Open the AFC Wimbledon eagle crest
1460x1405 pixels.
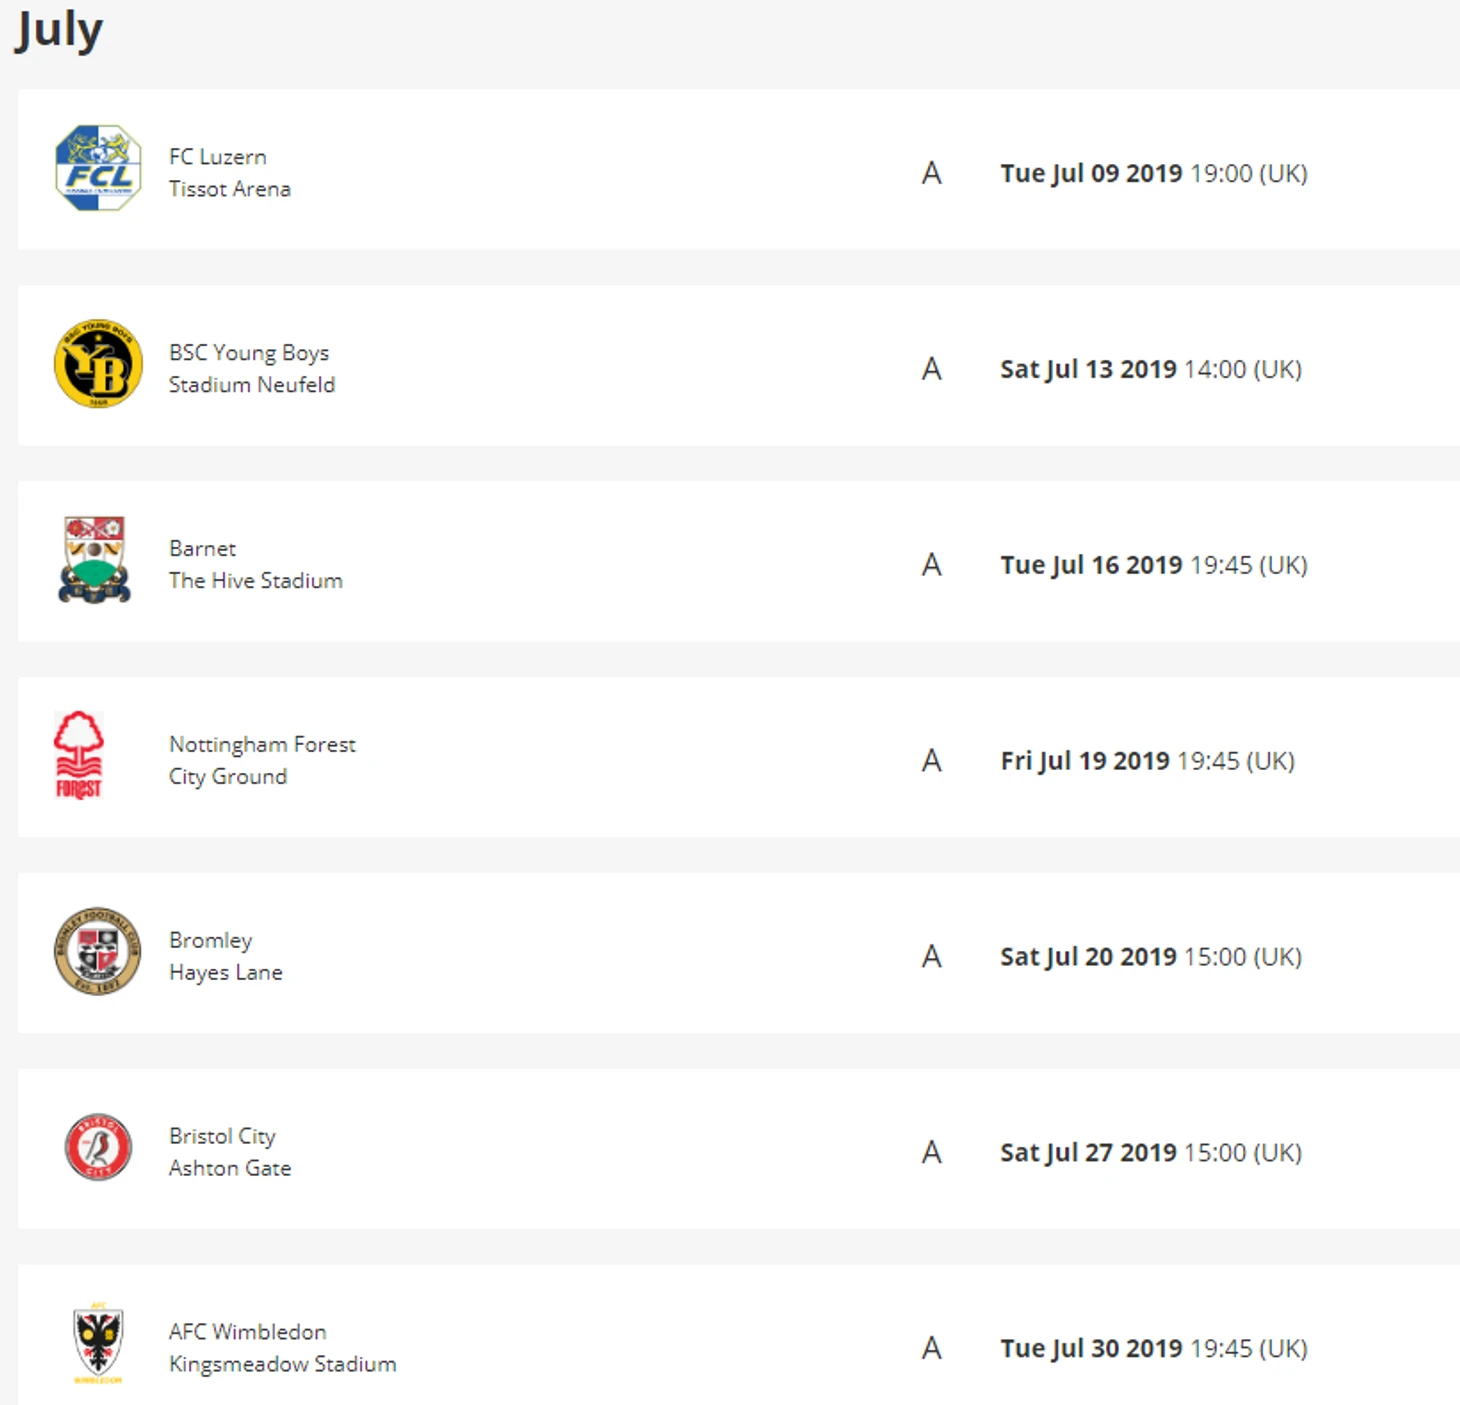[98, 1343]
